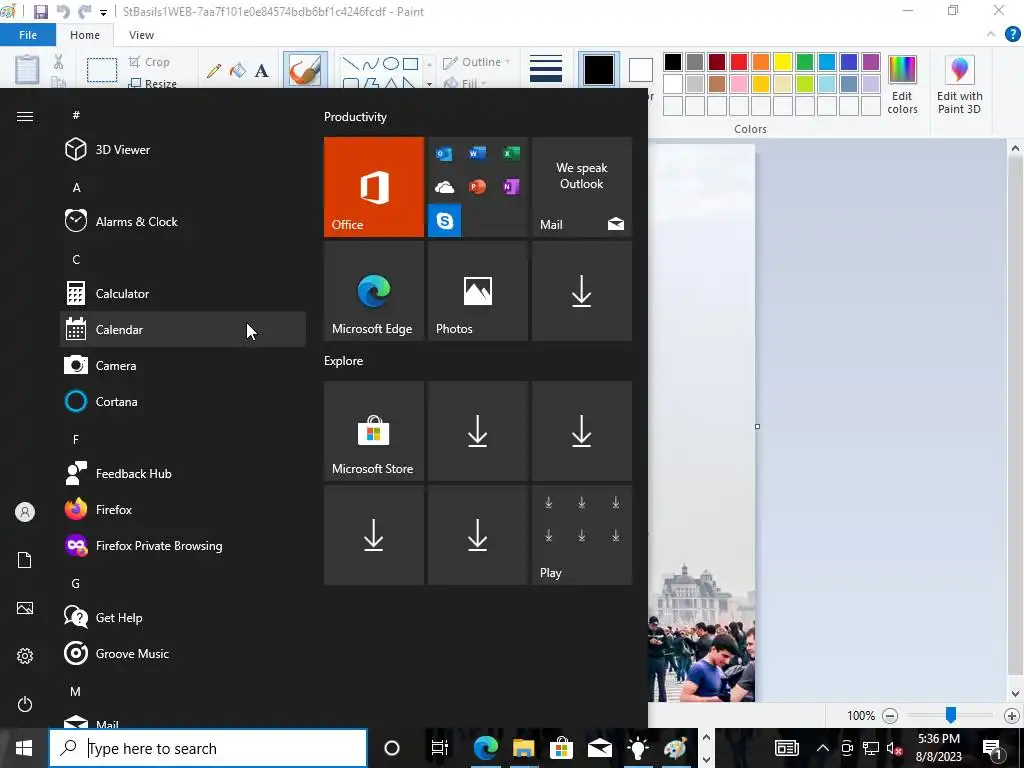The image size is (1024, 768).
Task: Open the Play folder tile
Action: pyautogui.click(x=582, y=536)
